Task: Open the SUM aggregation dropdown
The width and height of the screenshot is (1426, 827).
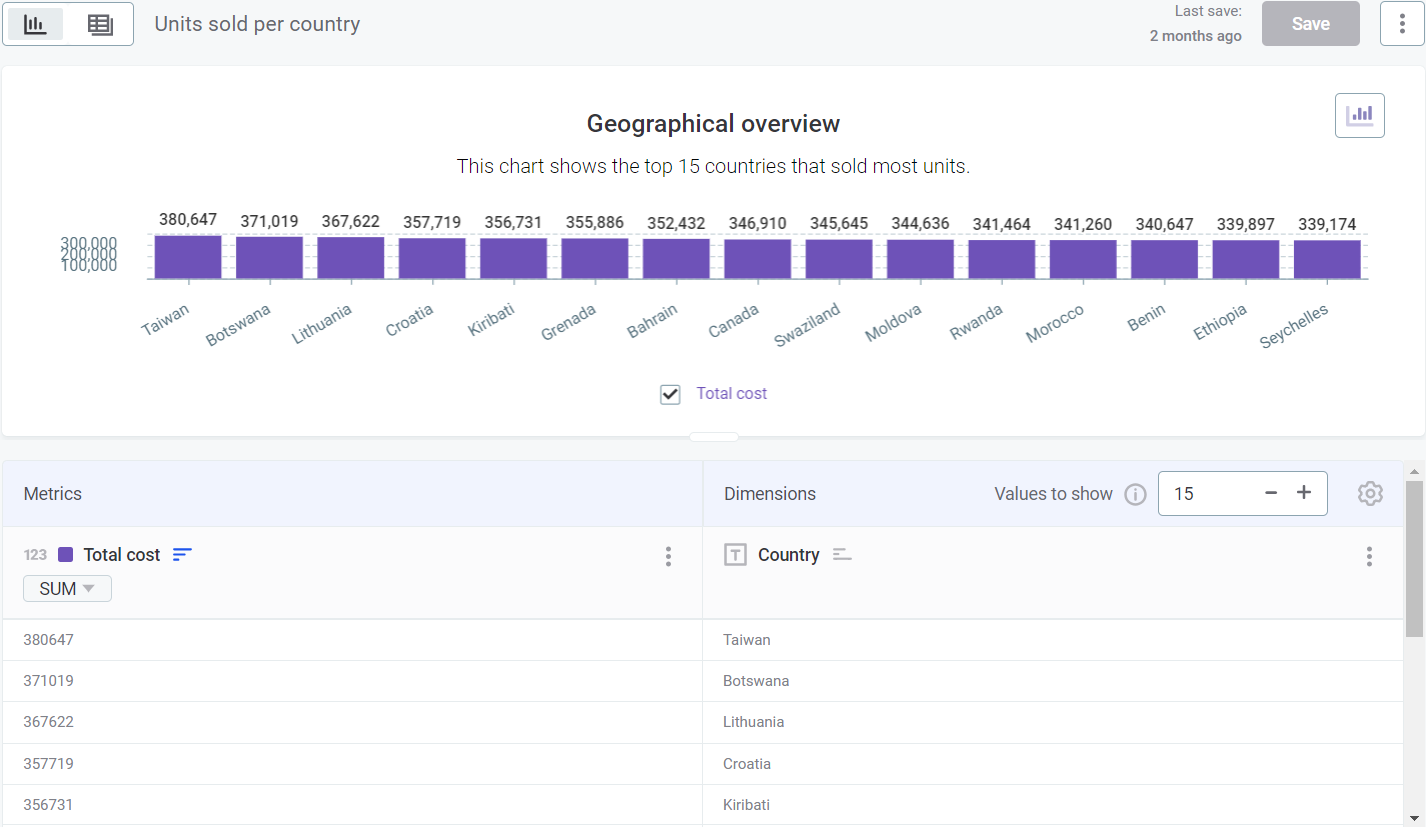Action: tap(66, 588)
